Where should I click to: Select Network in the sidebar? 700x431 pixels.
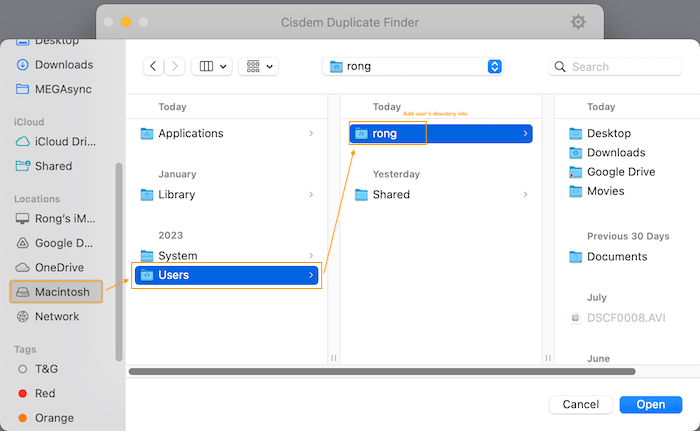click(x=56, y=316)
